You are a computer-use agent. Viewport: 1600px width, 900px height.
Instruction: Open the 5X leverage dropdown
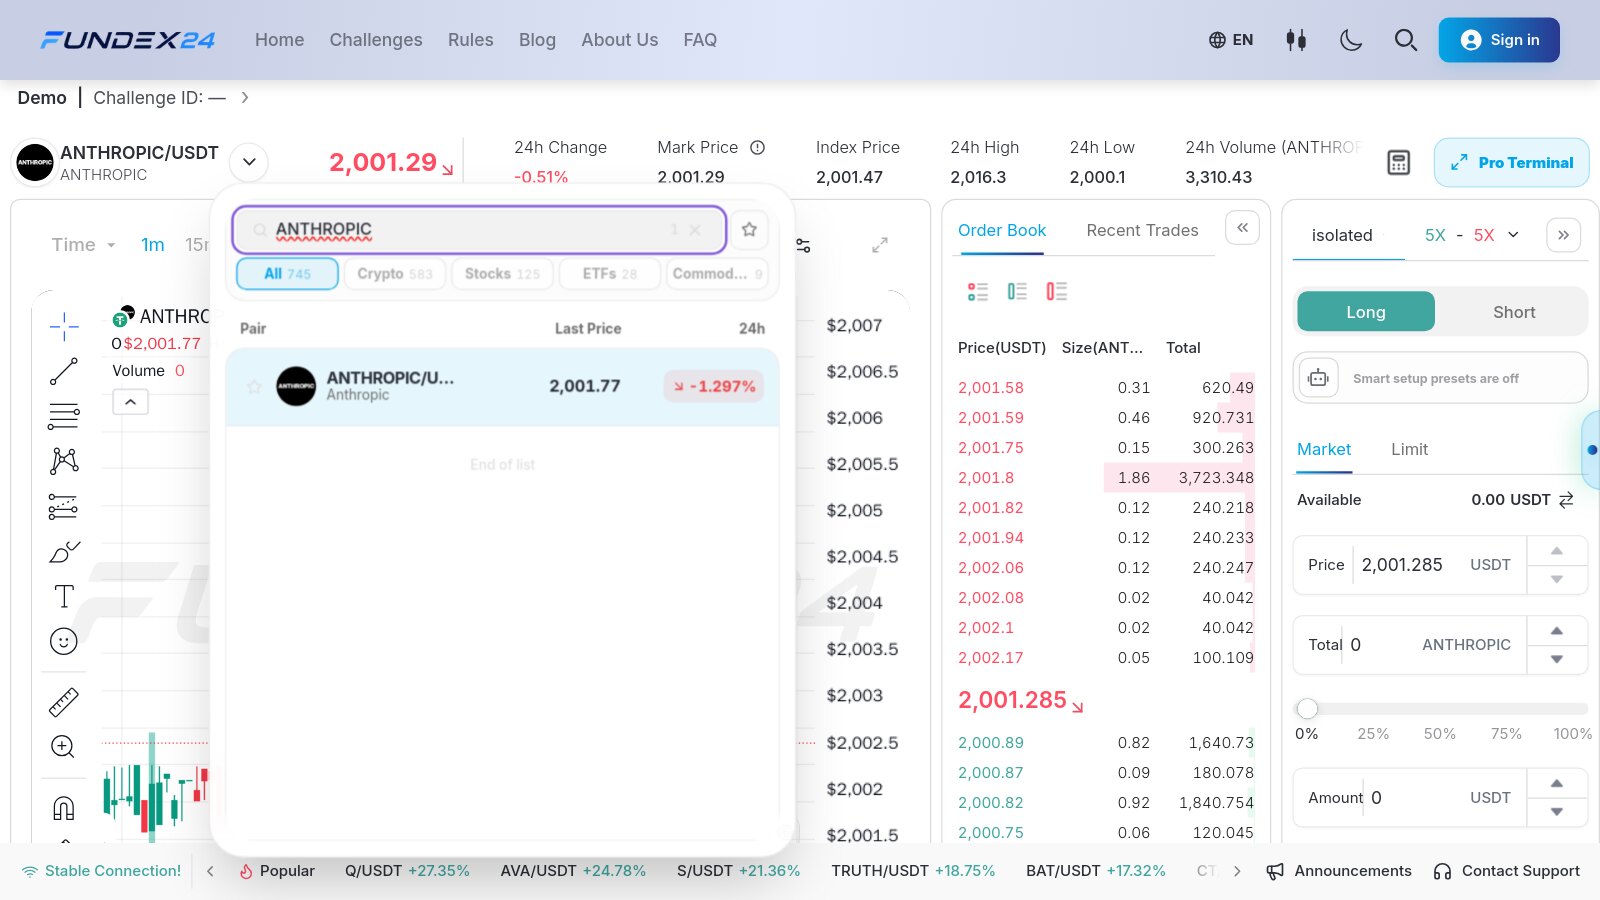(1472, 235)
